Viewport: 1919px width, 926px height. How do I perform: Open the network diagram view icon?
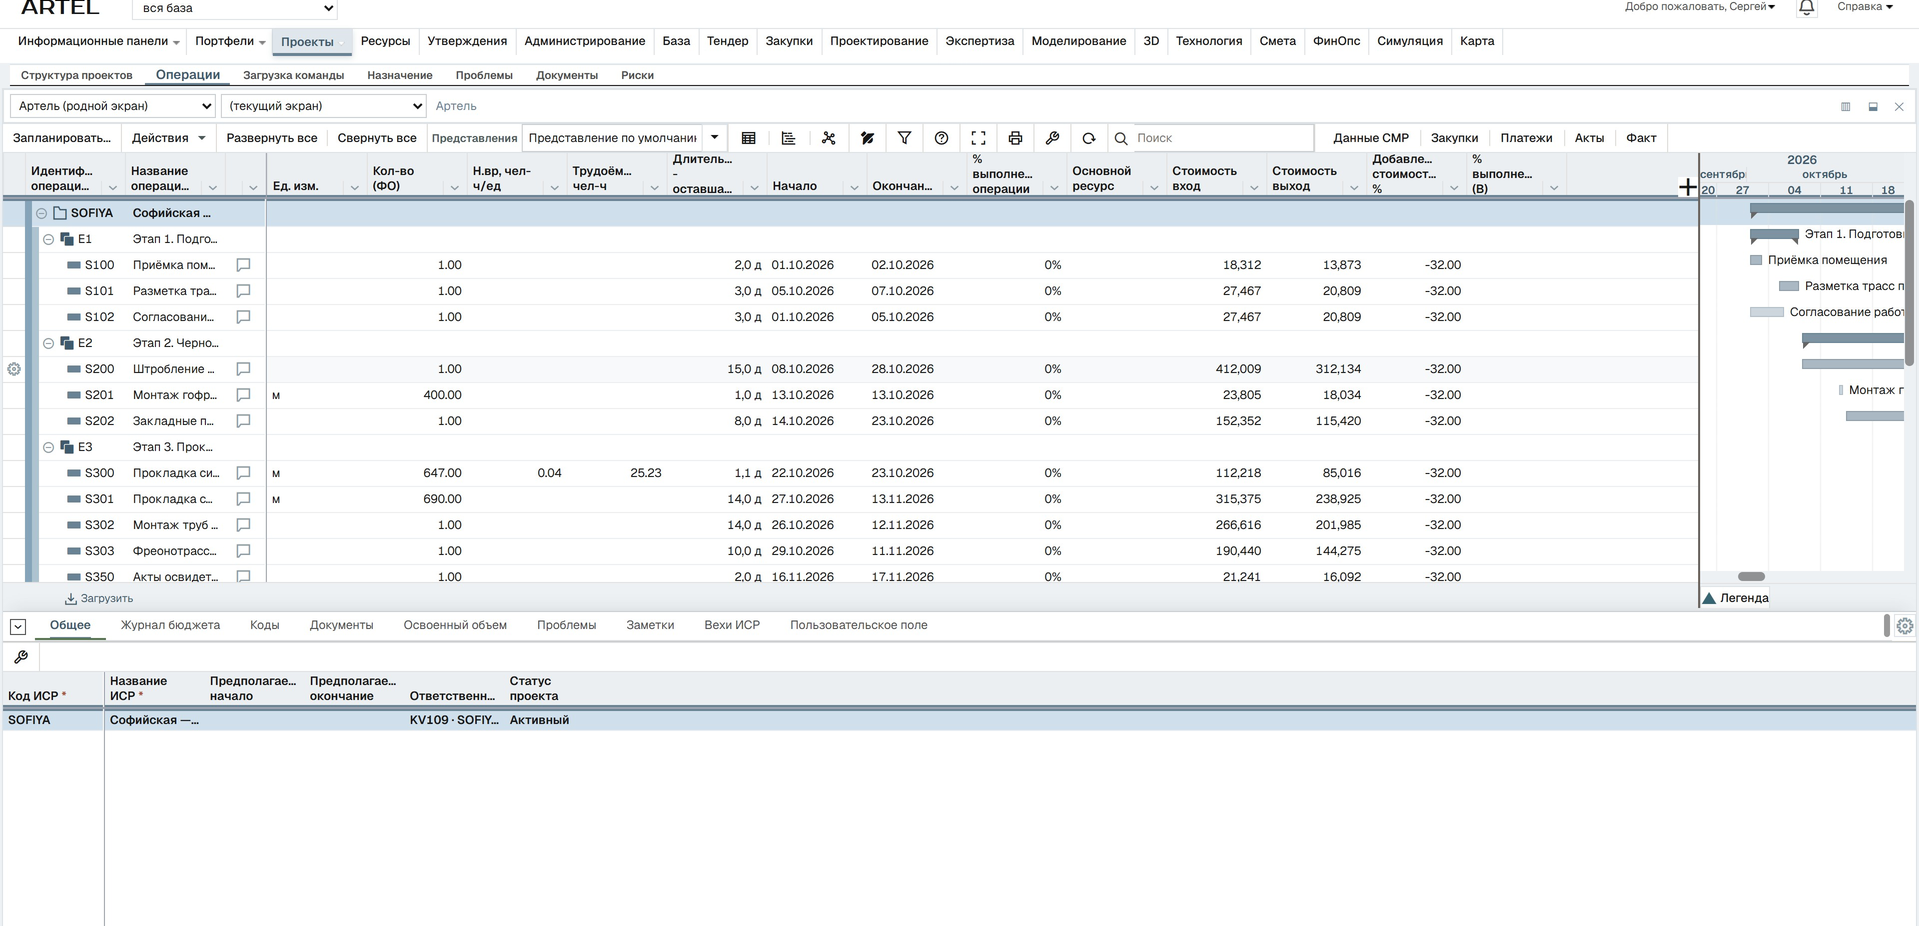pyautogui.click(x=828, y=138)
